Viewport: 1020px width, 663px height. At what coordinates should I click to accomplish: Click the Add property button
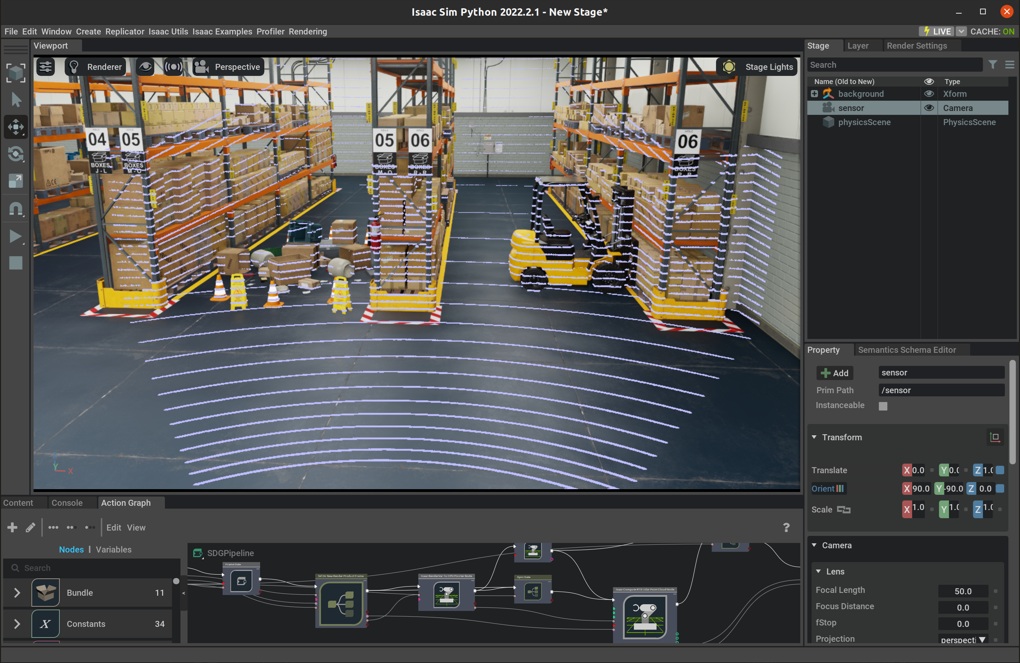pyautogui.click(x=835, y=373)
